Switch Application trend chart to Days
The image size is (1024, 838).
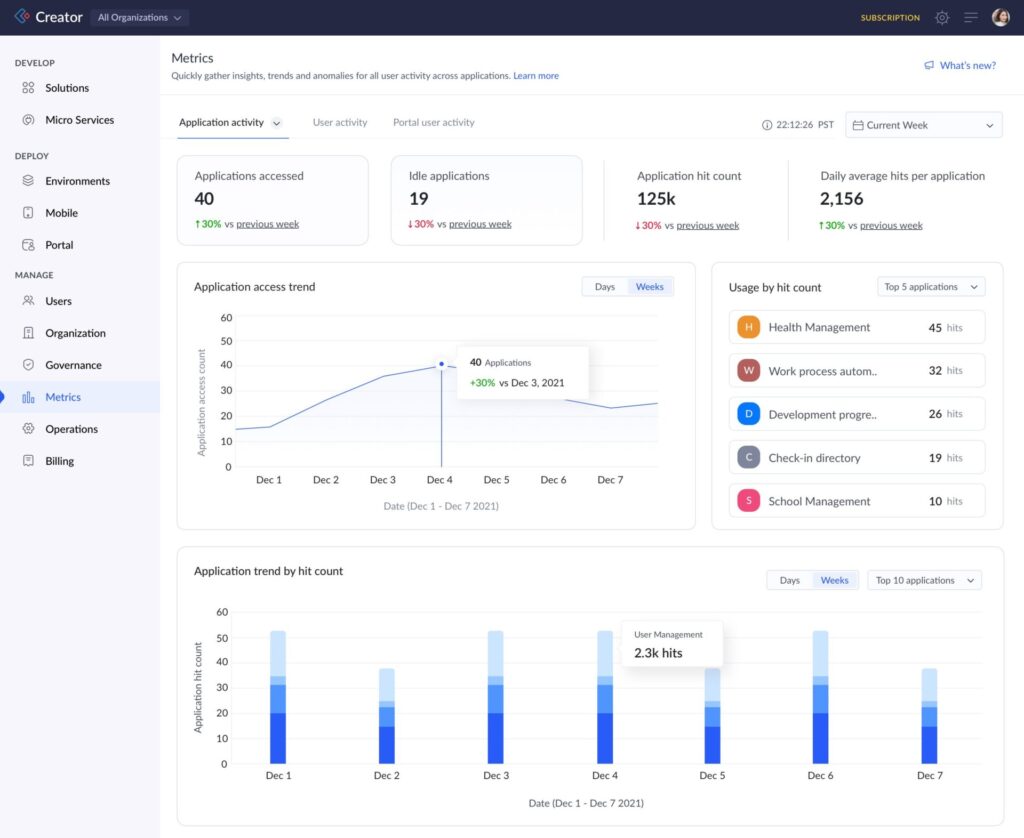pos(789,580)
